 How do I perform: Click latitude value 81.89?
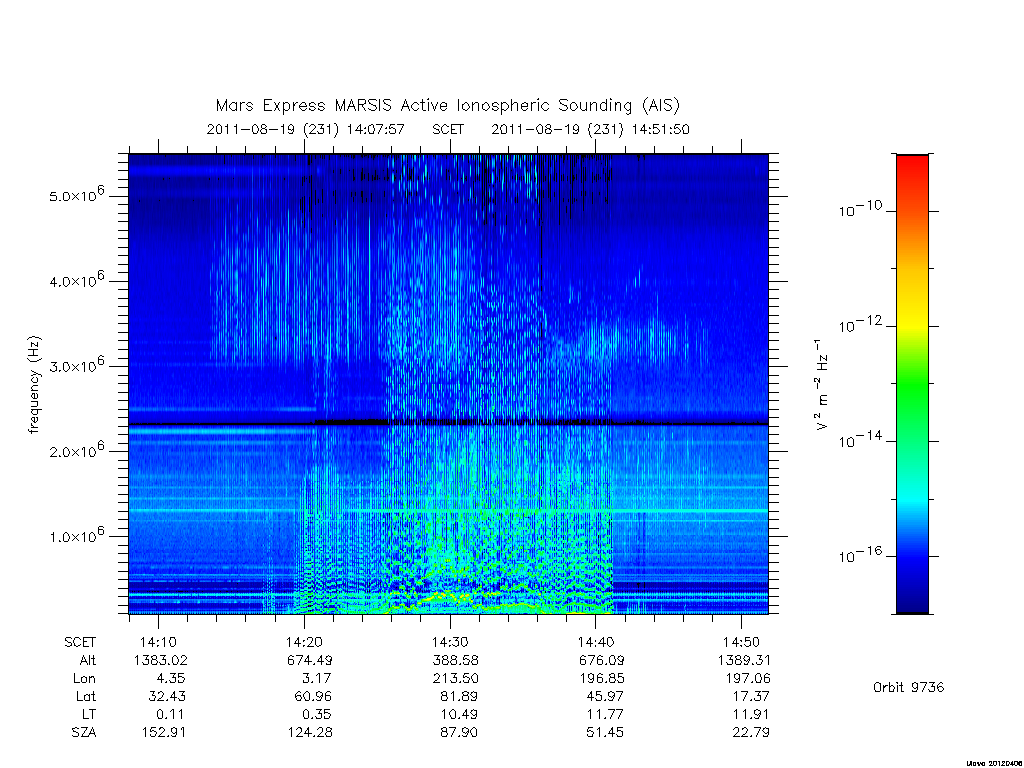[x=458, y=696]
